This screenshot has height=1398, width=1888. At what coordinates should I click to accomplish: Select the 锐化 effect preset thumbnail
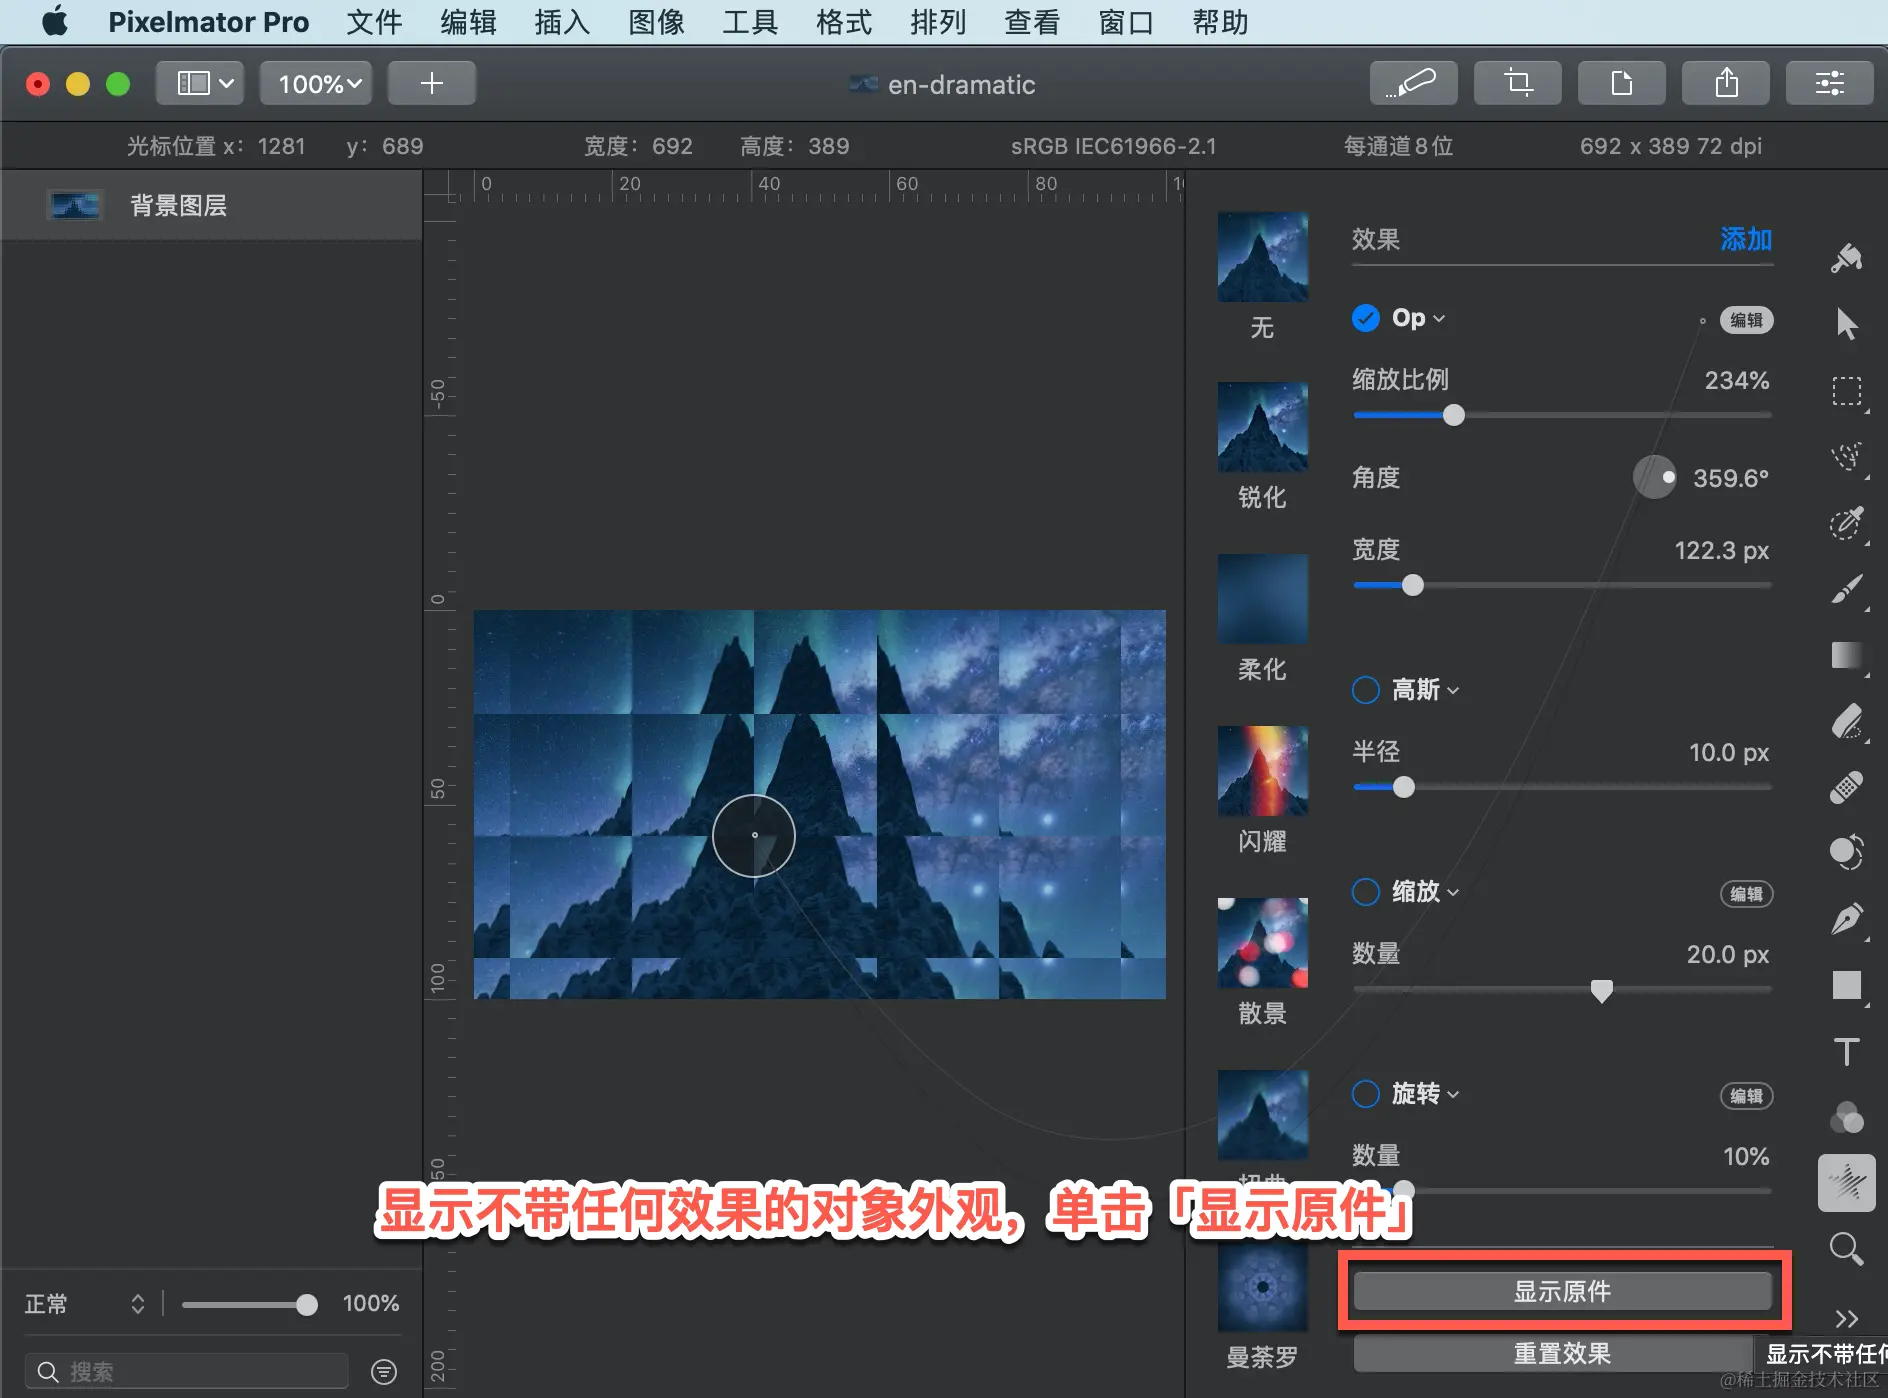[1262, 427]
